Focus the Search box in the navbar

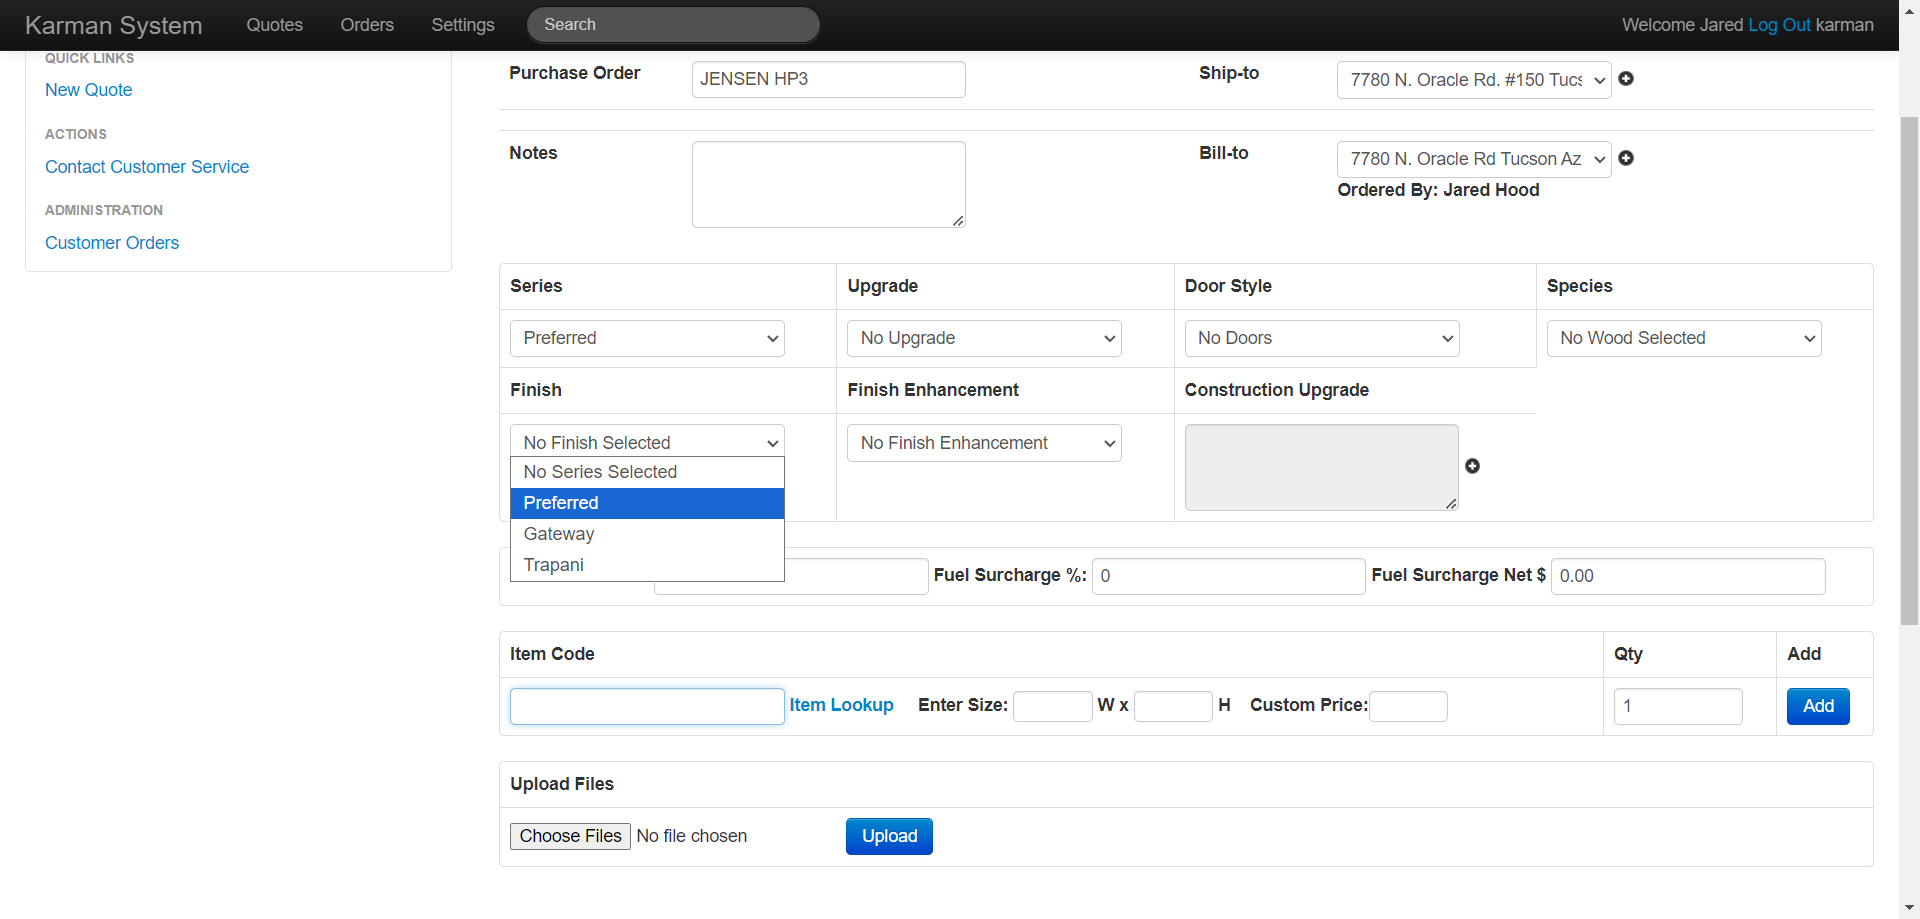(x=673, y=25)
